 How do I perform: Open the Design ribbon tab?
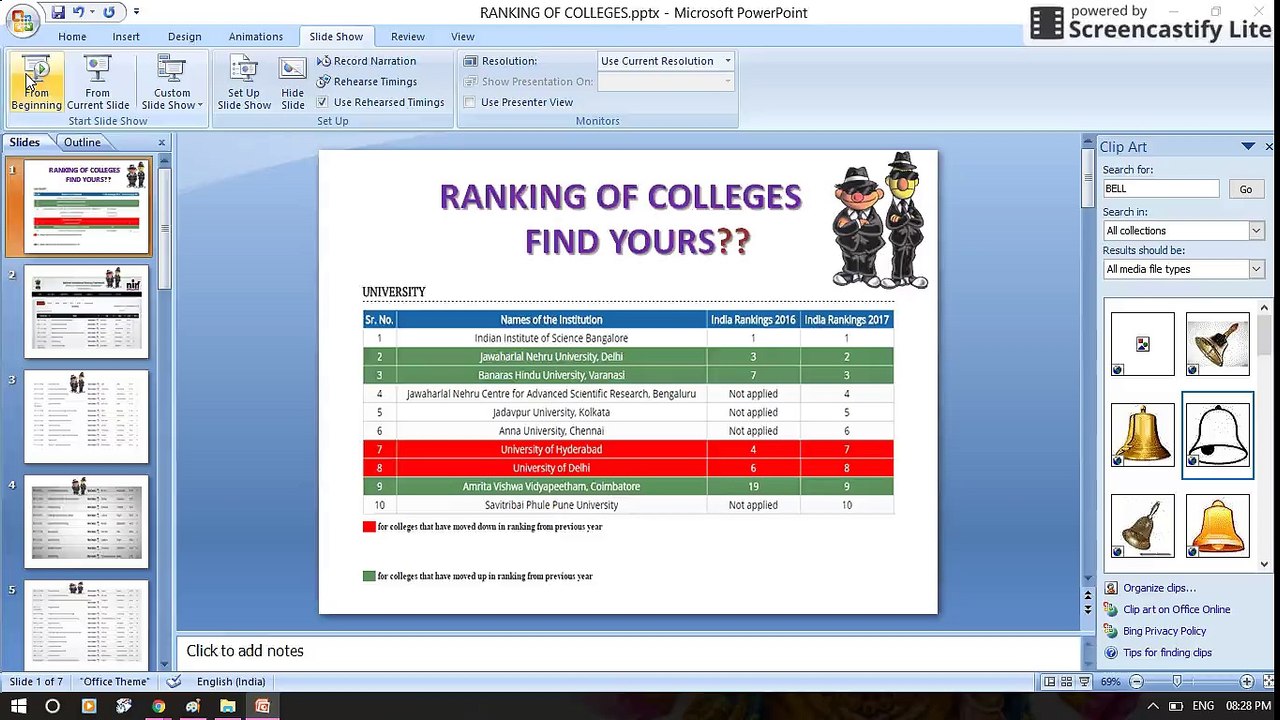click(184, 36)
